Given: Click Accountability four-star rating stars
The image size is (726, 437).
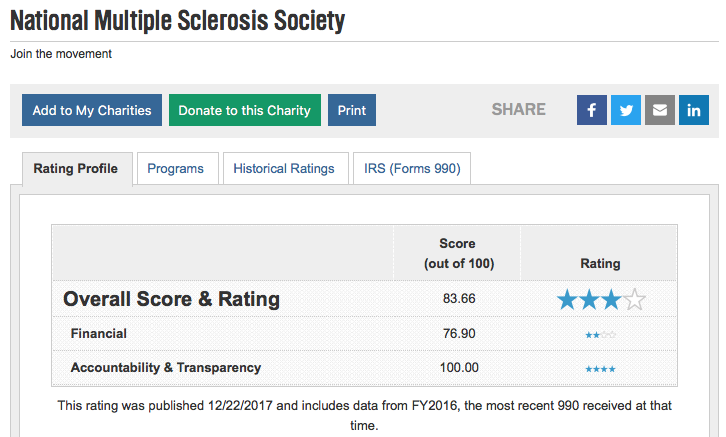Looking at the screenshot, I should tap(601, 369).
